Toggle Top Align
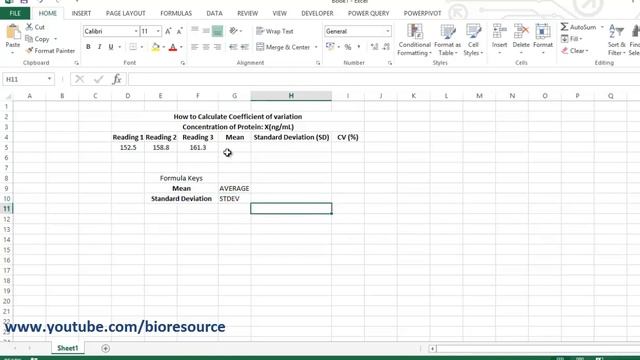640x360 pixels. click(x=195, y=31)
